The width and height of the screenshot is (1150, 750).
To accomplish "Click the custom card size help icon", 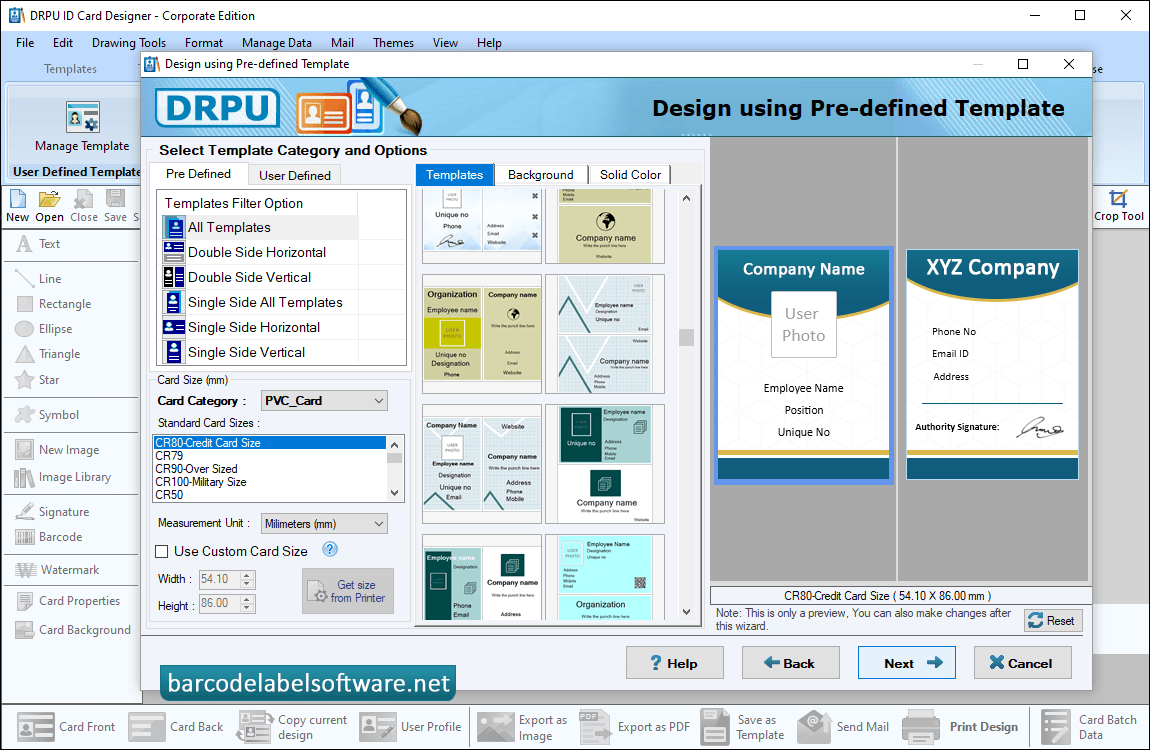I will pos(330,549).
